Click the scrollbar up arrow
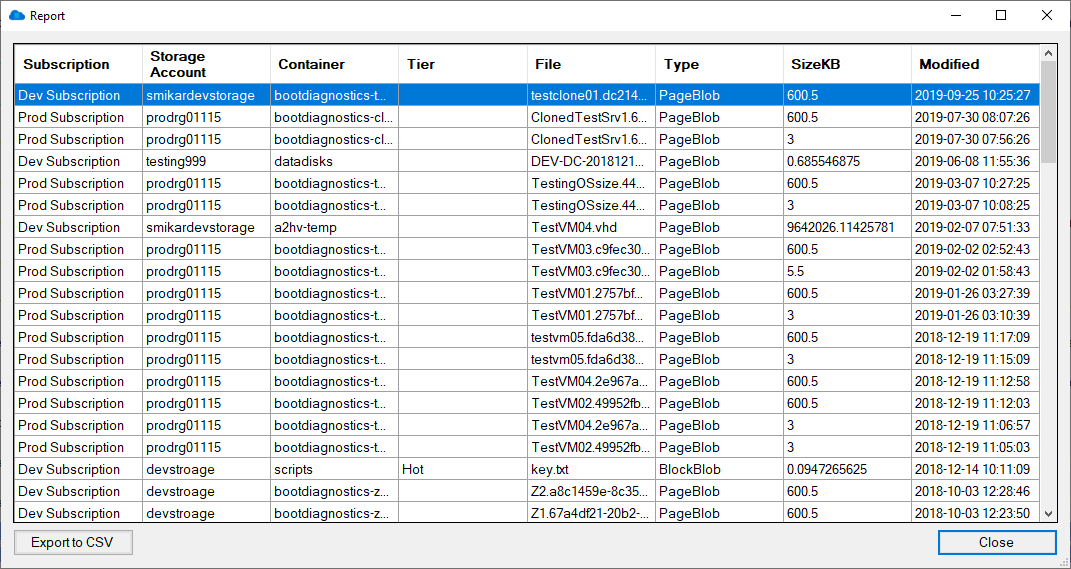This screenshot has width=1071, height=569. click(x=1048, y=53)
